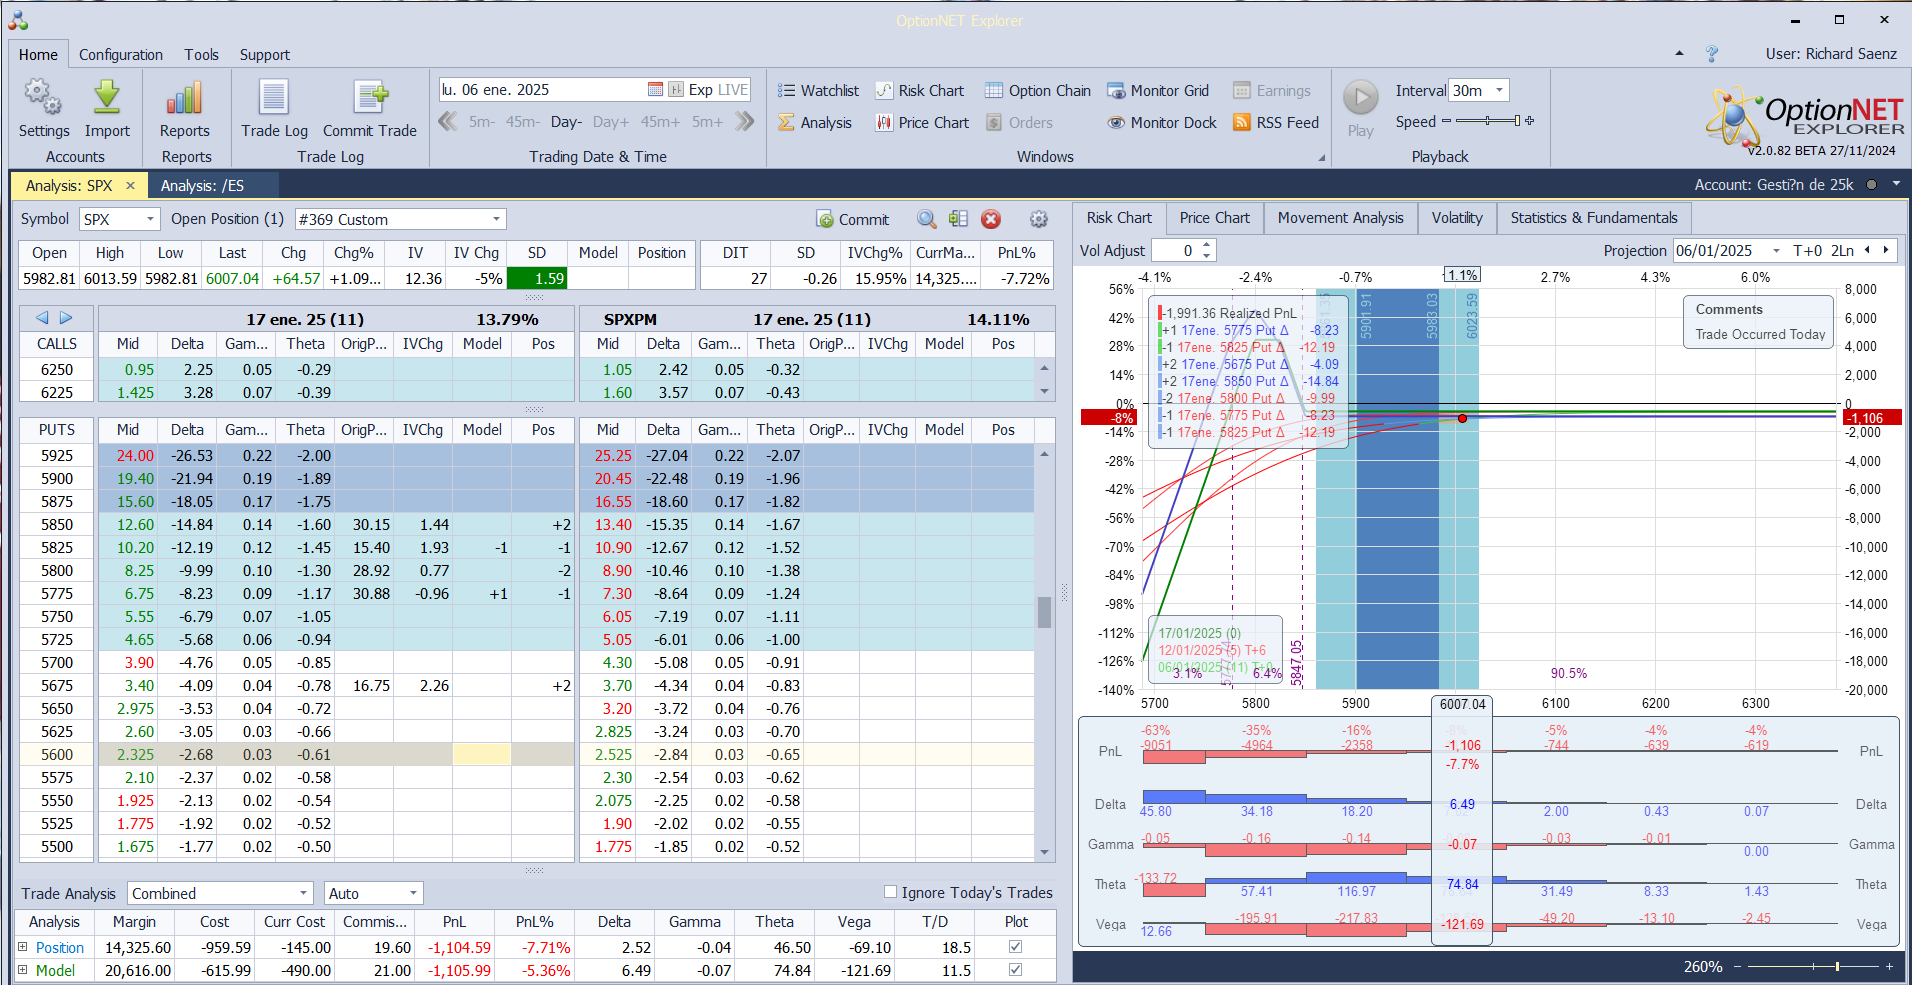Open the #369 Custom position dropdown
Viewport: 1912px width, 985px height.
(x=497, y=219)
